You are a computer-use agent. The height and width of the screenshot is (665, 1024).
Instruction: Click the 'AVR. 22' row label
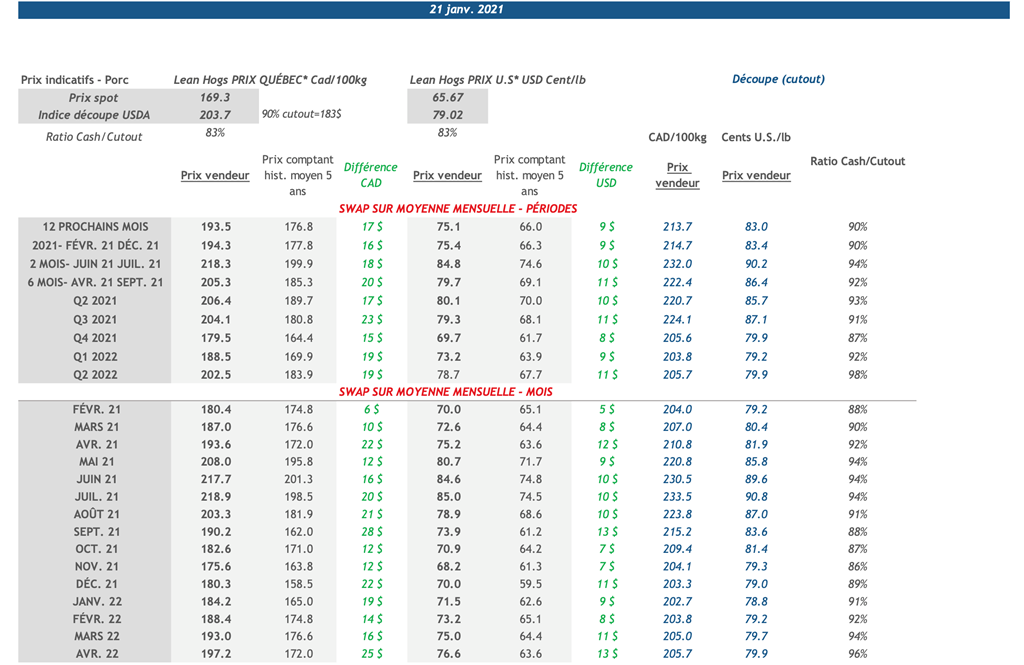(96, 654)
